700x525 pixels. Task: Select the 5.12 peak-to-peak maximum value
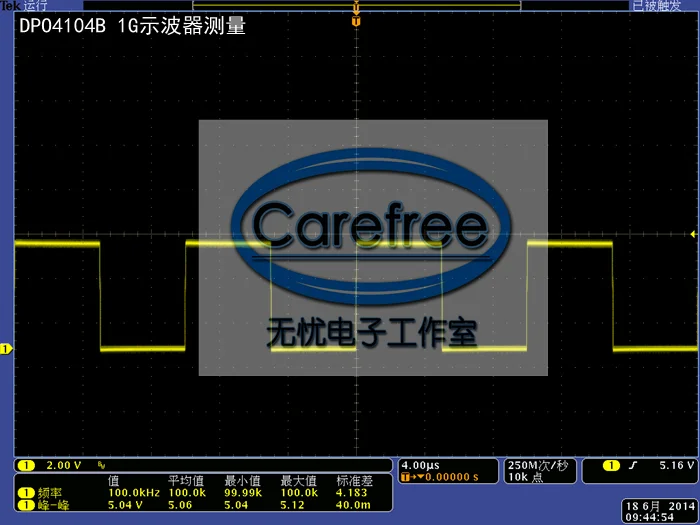click(x=292, y=505)
